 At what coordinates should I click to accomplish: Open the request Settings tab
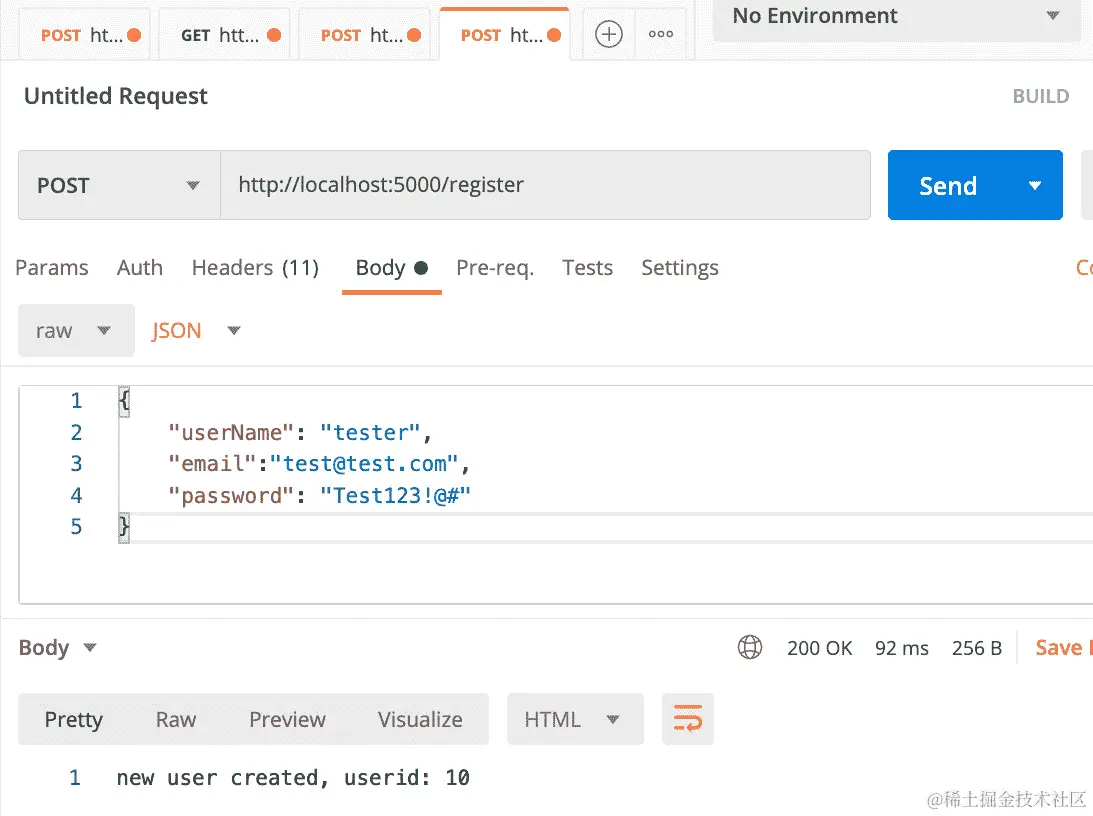[x=680, y=268]
